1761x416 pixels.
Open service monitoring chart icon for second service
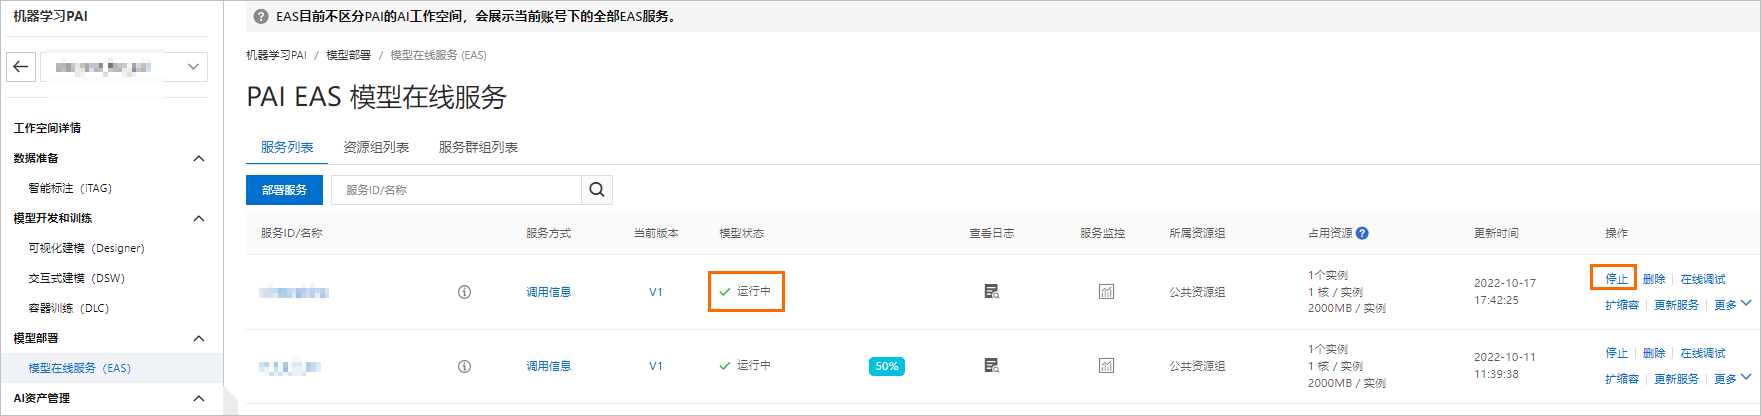point(1106,366)
